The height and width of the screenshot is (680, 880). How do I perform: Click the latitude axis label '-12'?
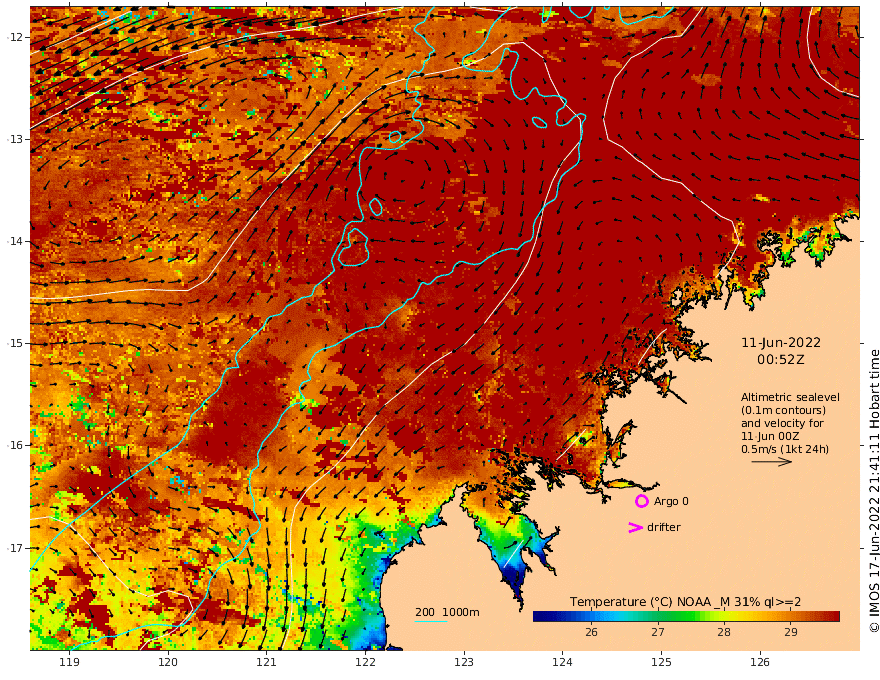click(x=15, y=37)
